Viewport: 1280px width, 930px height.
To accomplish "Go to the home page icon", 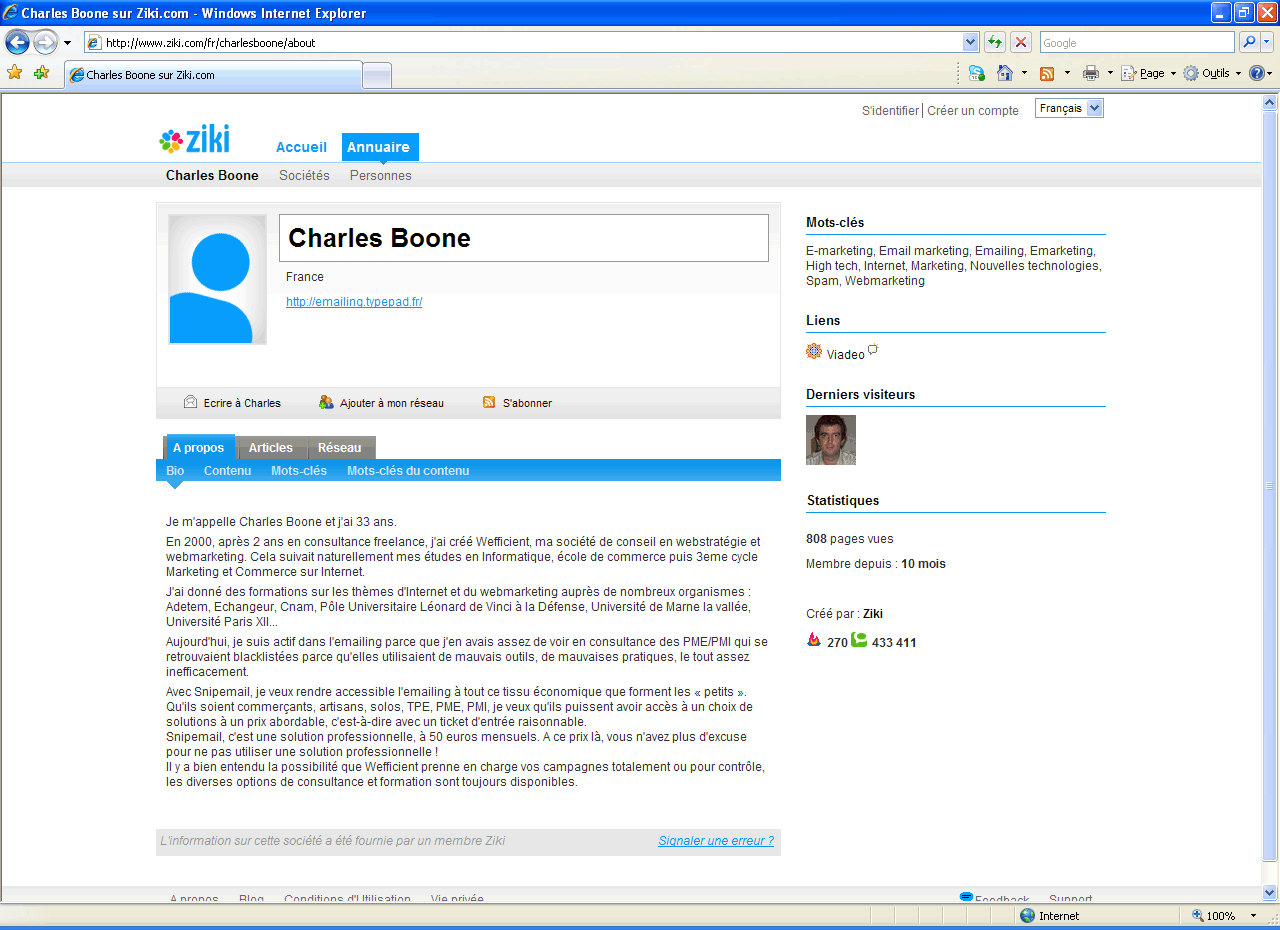I will pos(1006,73).
